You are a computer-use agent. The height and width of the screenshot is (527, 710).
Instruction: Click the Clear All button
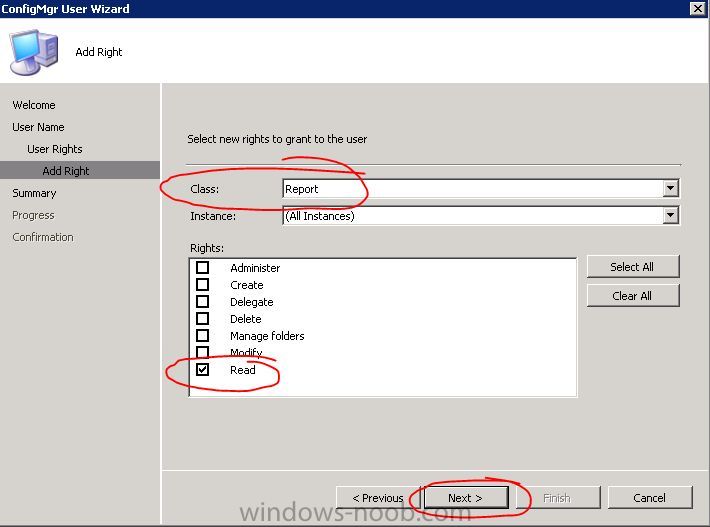(x=633, y=296)
